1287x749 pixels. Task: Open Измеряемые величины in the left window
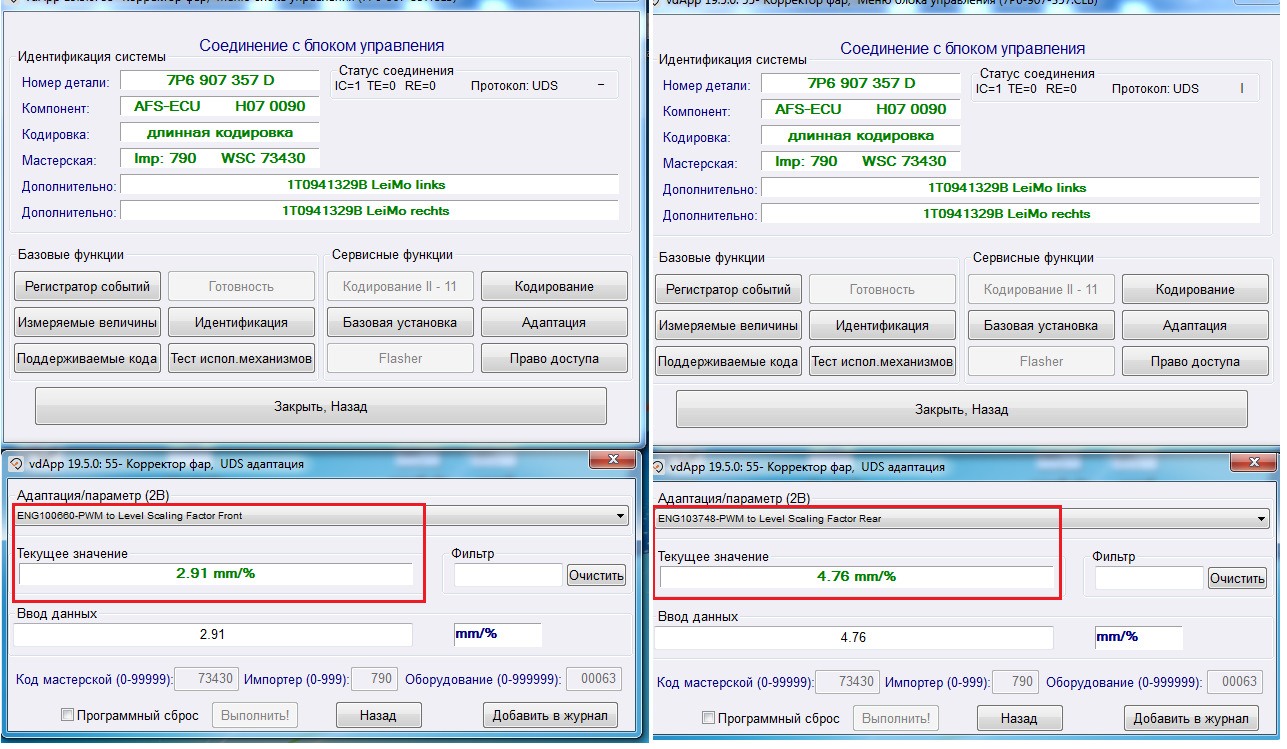tap(87, 323)
